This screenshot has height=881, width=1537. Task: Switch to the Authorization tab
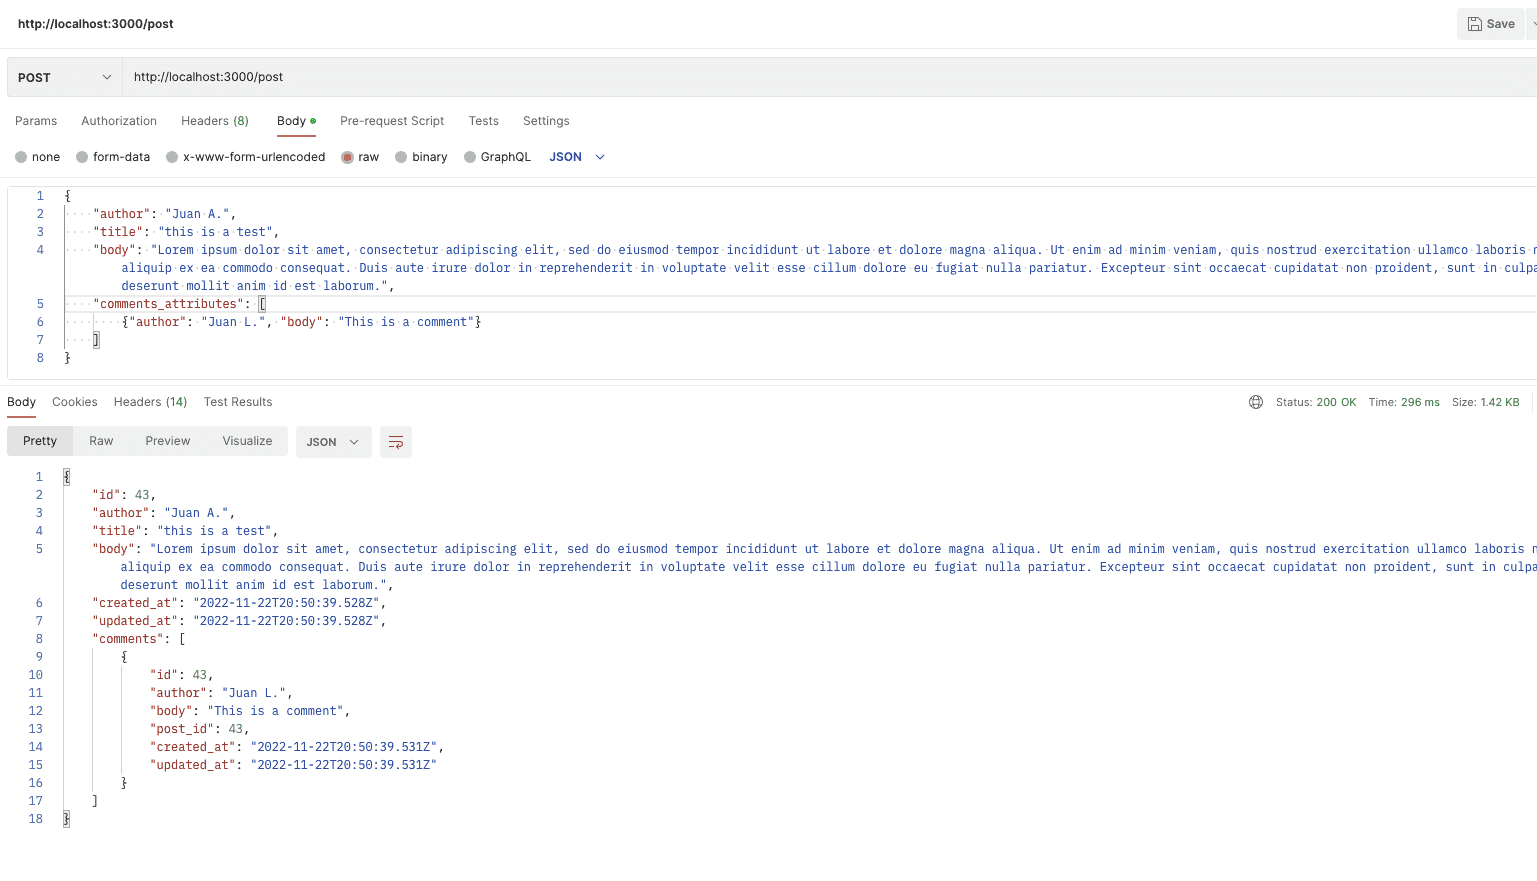tap(119, 121)
